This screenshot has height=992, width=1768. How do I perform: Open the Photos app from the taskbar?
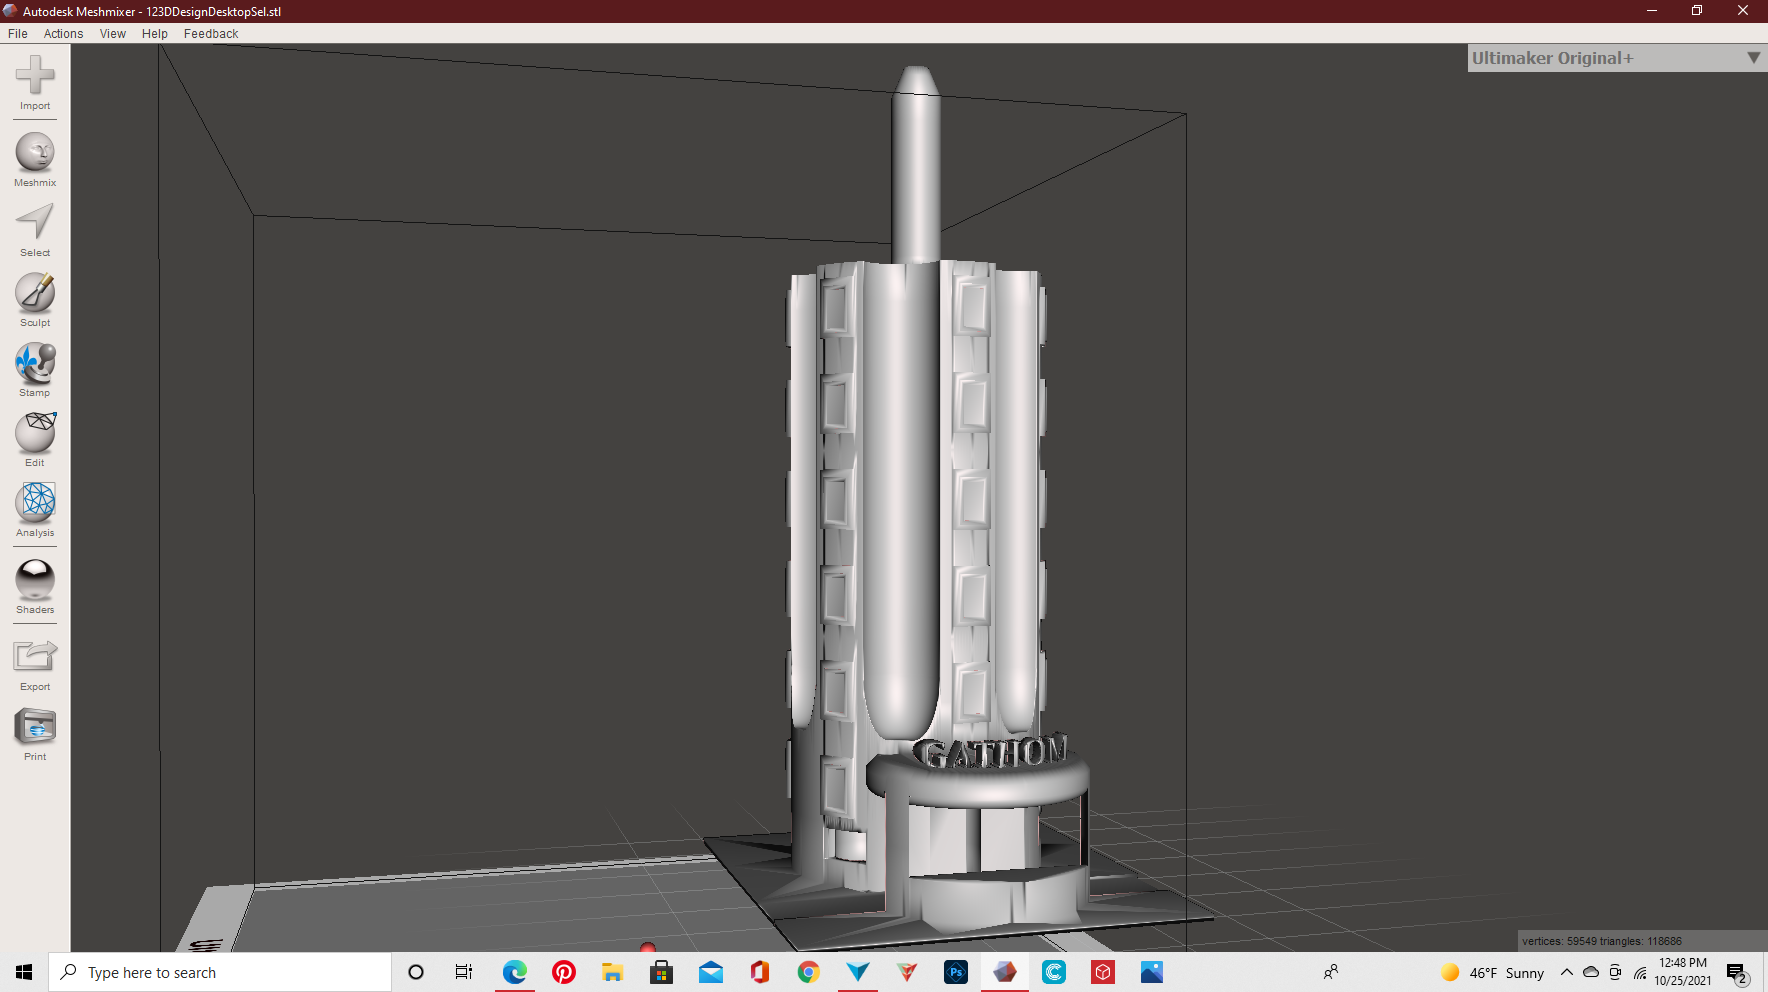point(1152,972)
